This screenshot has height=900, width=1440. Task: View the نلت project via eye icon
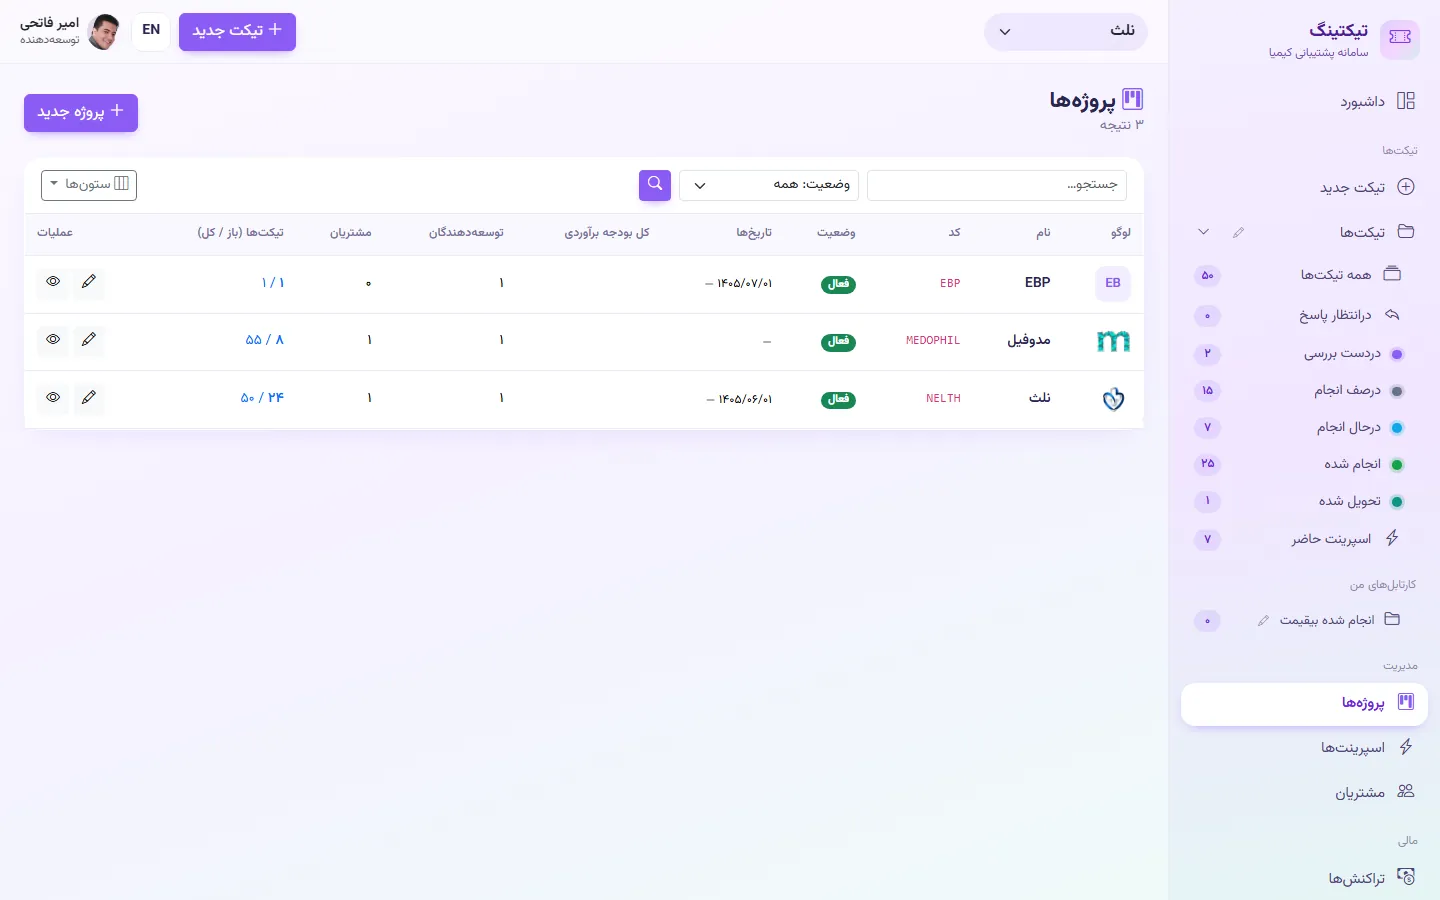click(53, 398)
